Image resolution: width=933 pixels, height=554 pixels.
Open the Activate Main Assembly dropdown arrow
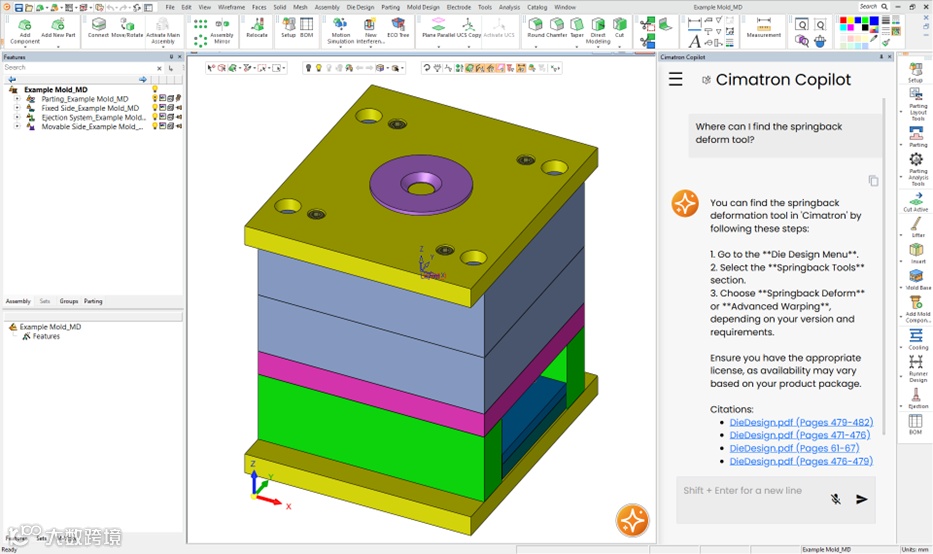click(x=162, y=46)
